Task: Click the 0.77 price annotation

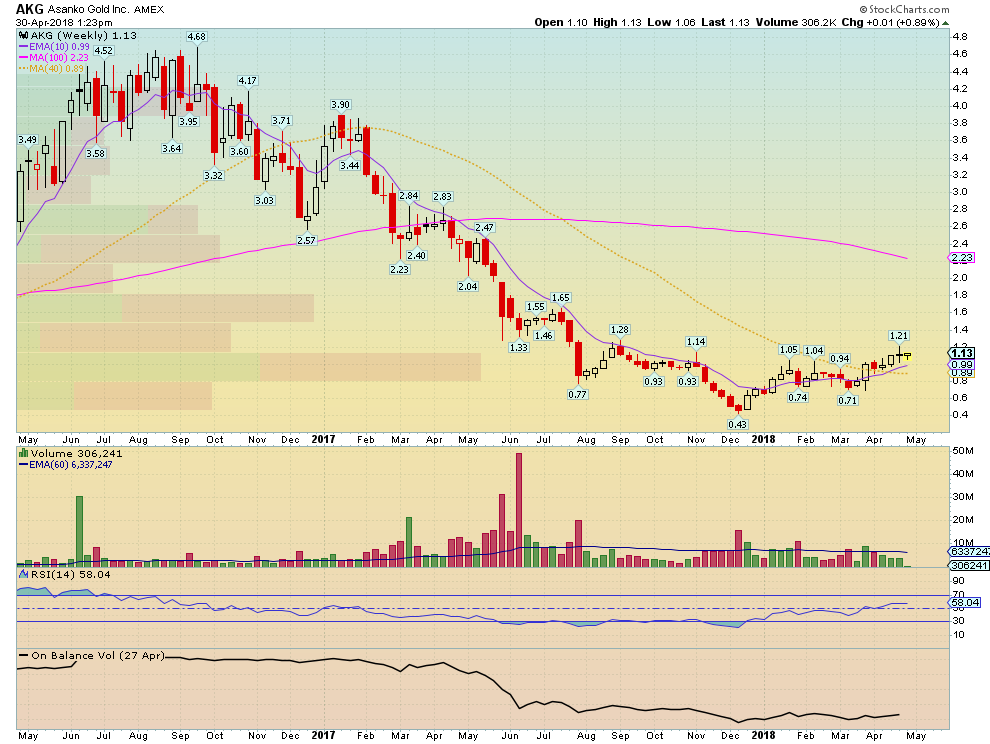Action: point(577,394)
